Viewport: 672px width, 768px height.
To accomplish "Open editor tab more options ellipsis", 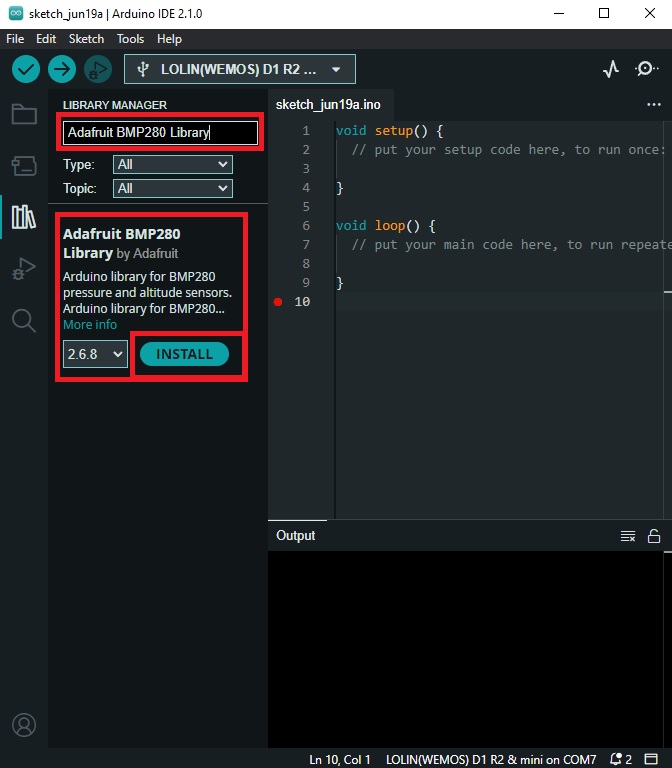I will [654, 104].
